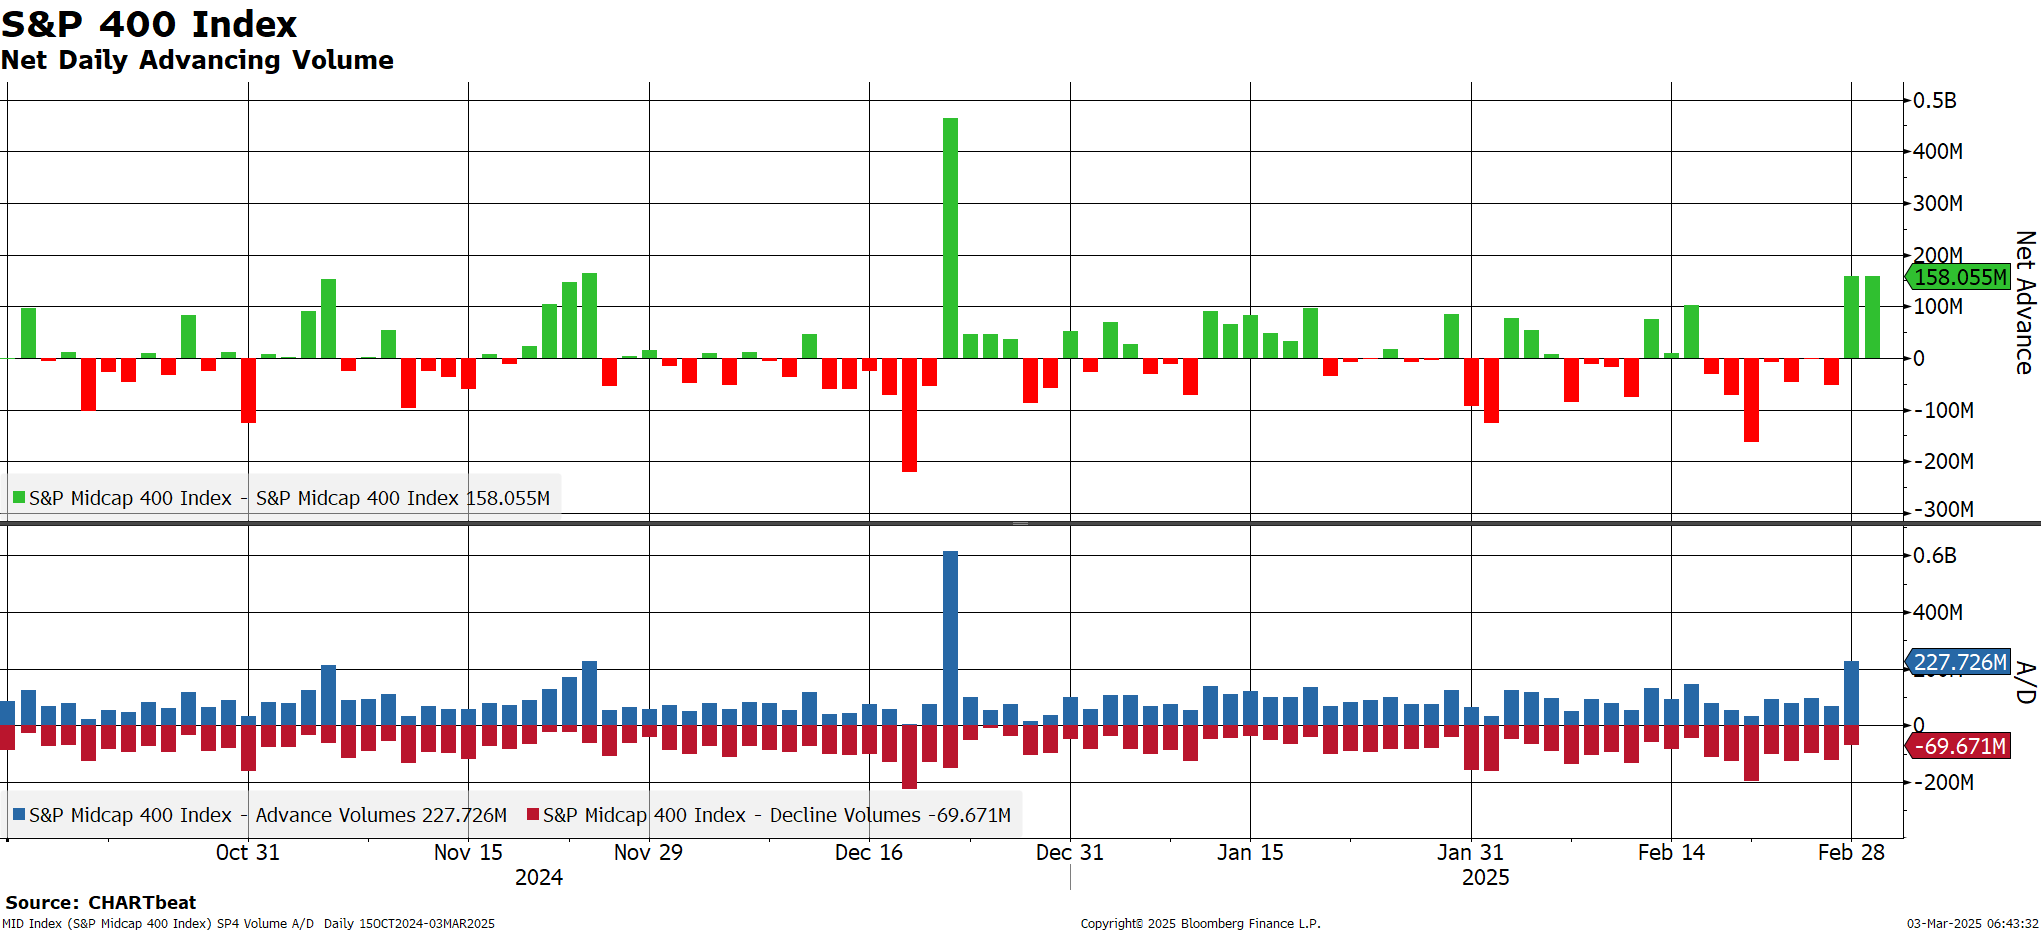The width and height of the screenshot is (2041, 932).
Task: Click the panel divider handle between charts
Action: (1020, 523)
